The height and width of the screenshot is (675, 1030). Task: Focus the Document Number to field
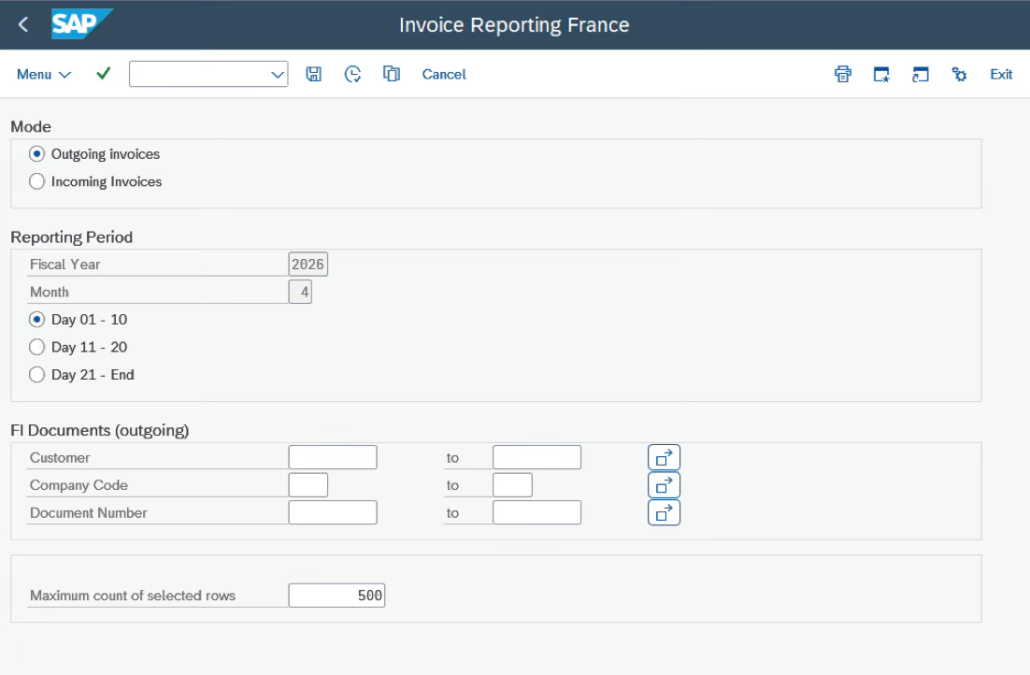[x=537, y=512]
